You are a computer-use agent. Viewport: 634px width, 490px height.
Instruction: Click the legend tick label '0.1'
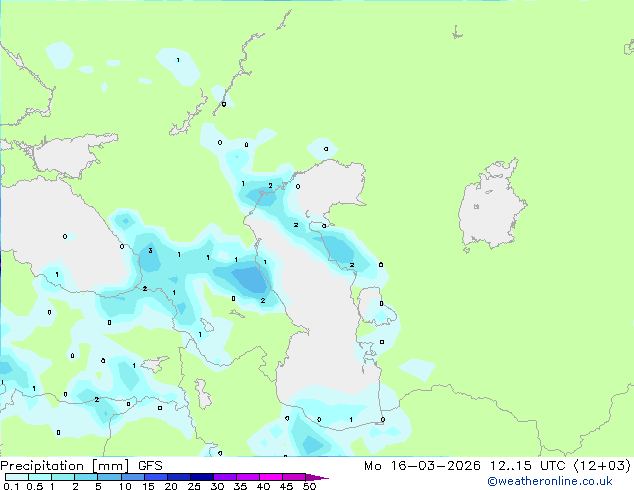pyautogui.click(x=11, y=486)
